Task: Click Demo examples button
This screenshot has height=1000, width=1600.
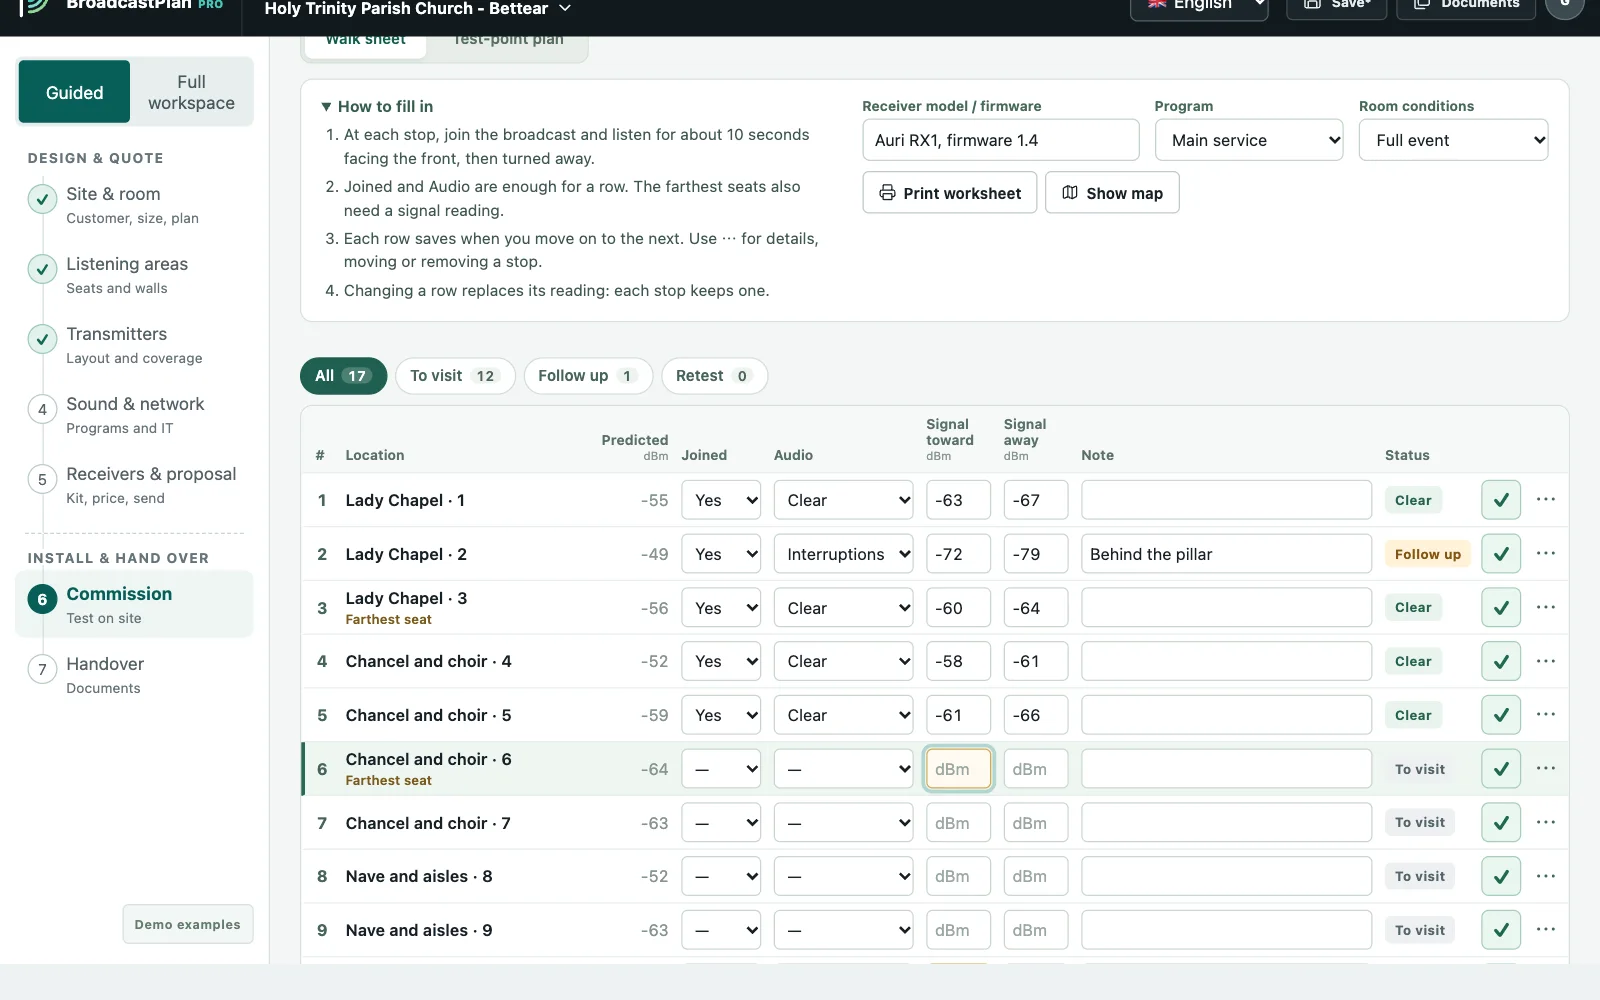Action: 188,924
